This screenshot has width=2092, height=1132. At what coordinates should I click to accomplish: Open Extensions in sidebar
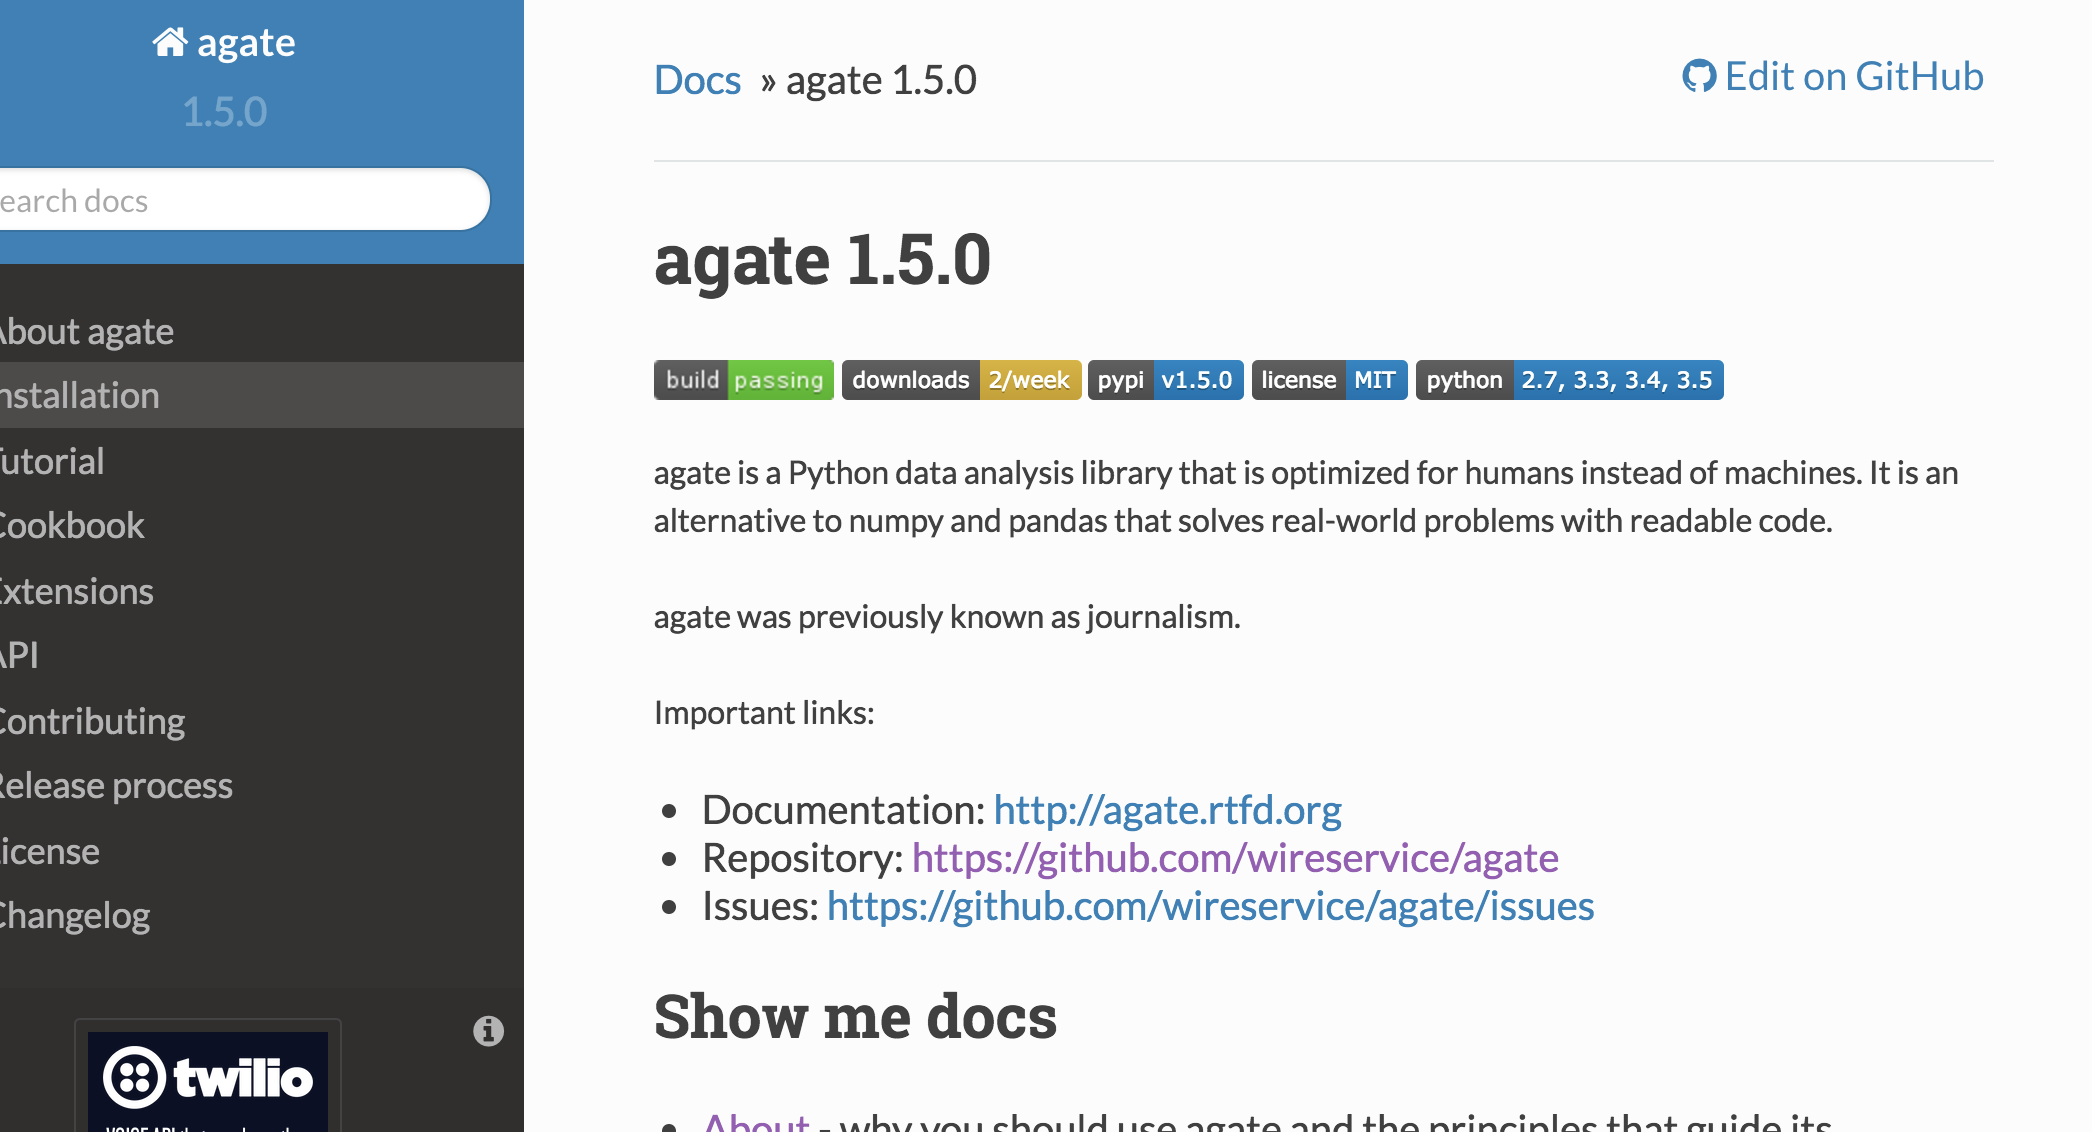[262, 591]
